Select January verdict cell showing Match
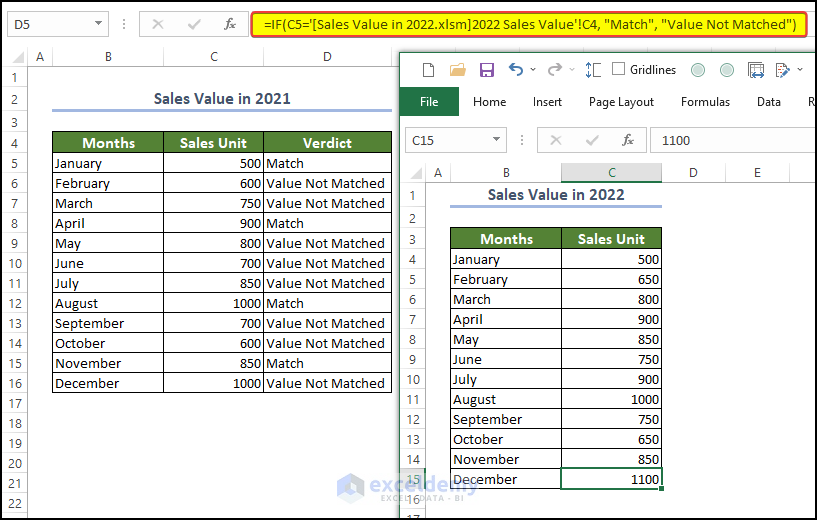This screenshot has width=817, height=520. (x=327, y=163)
